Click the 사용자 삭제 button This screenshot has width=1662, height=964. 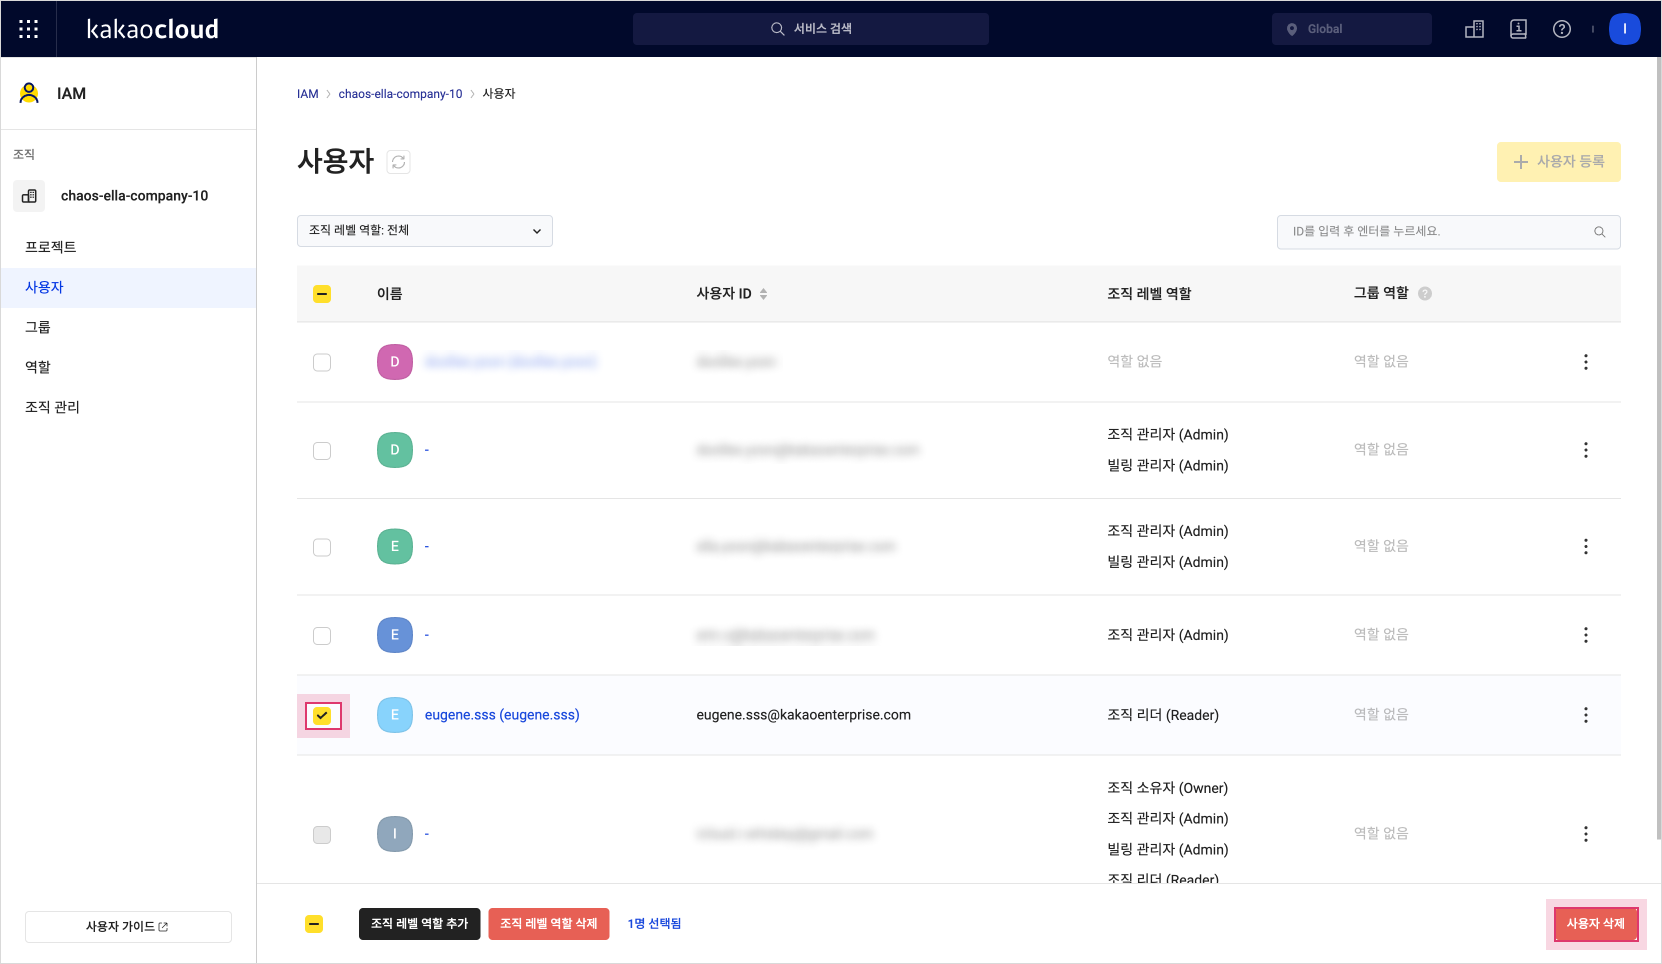(1596, 924)
